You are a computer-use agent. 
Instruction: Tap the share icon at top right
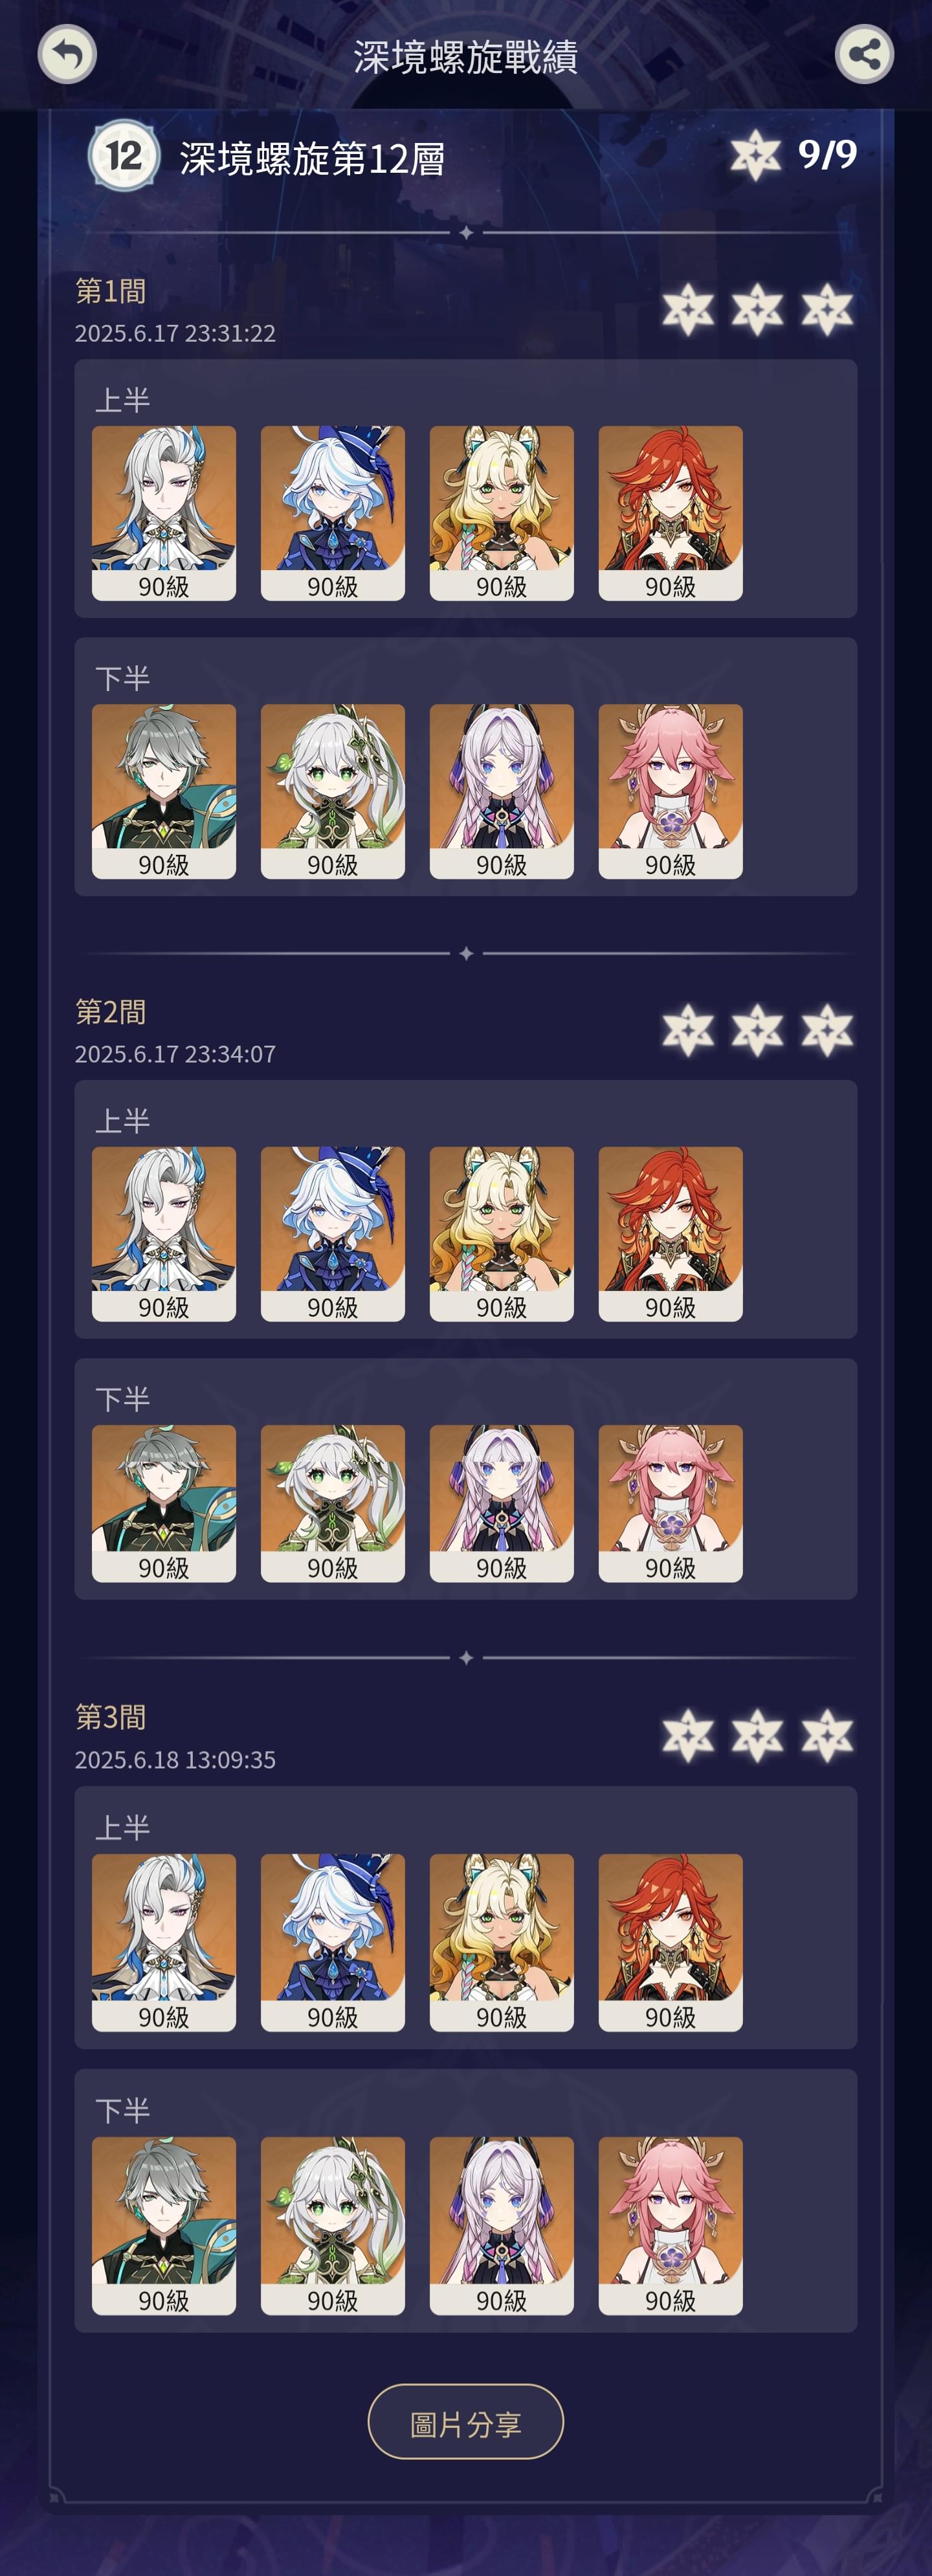(x=864, y=54)
